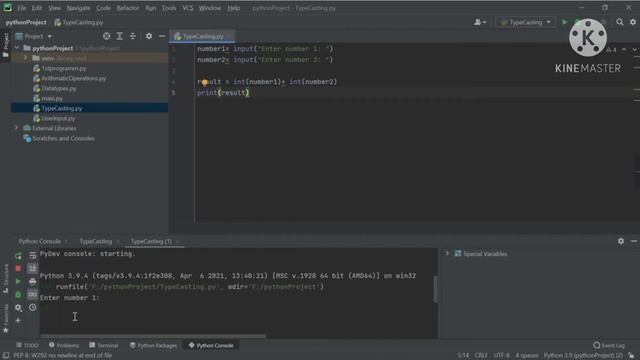Click green Execute current statement icon

[x=18, y=281]
